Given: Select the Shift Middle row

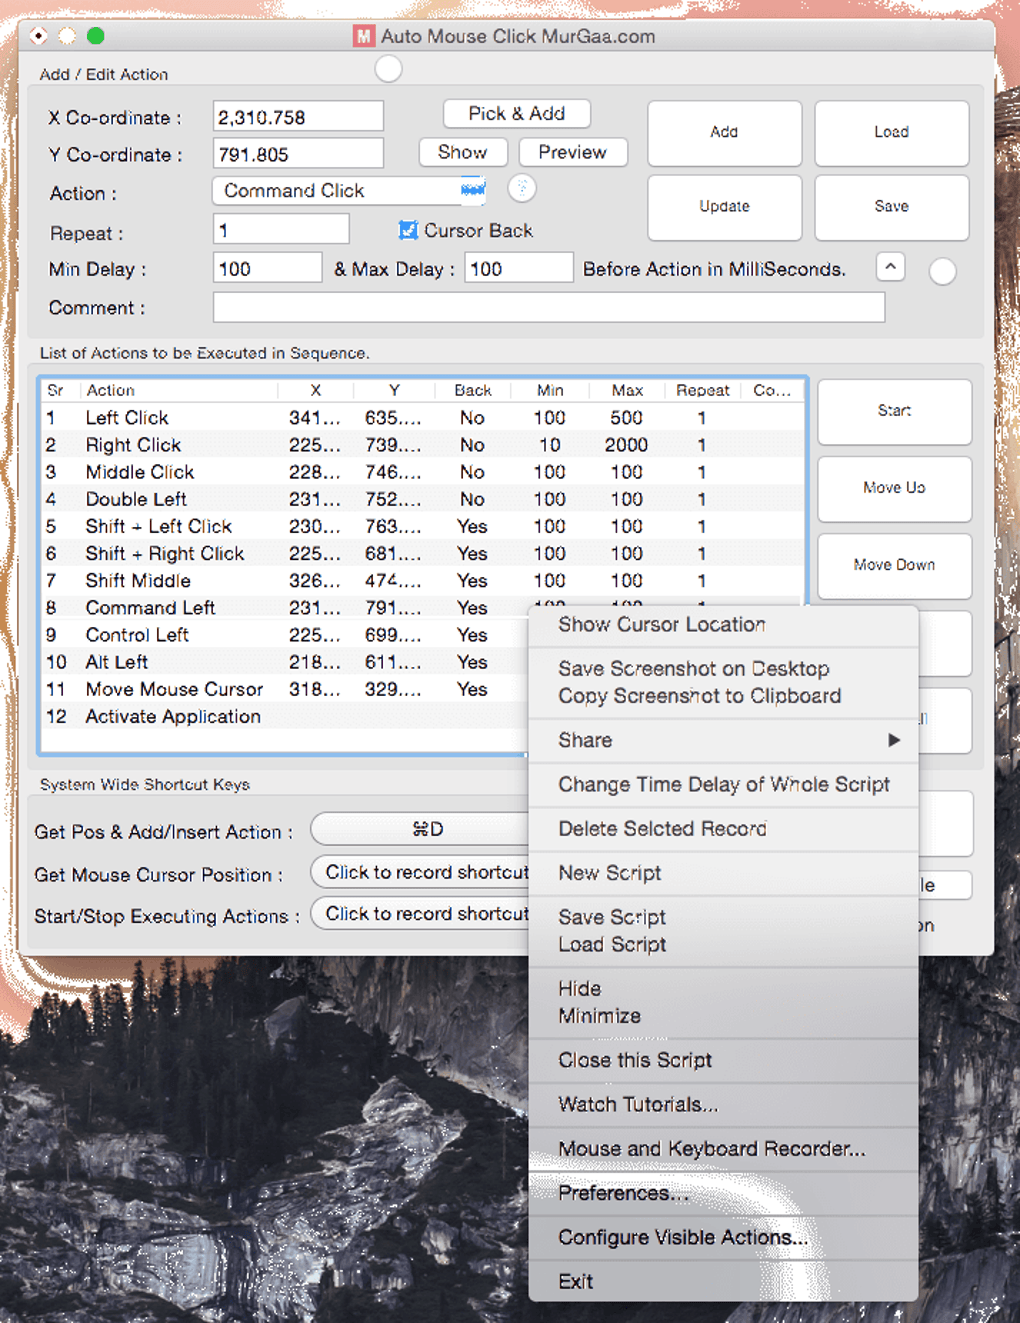Looking at the screenshot, I should (x=422, y=580).
